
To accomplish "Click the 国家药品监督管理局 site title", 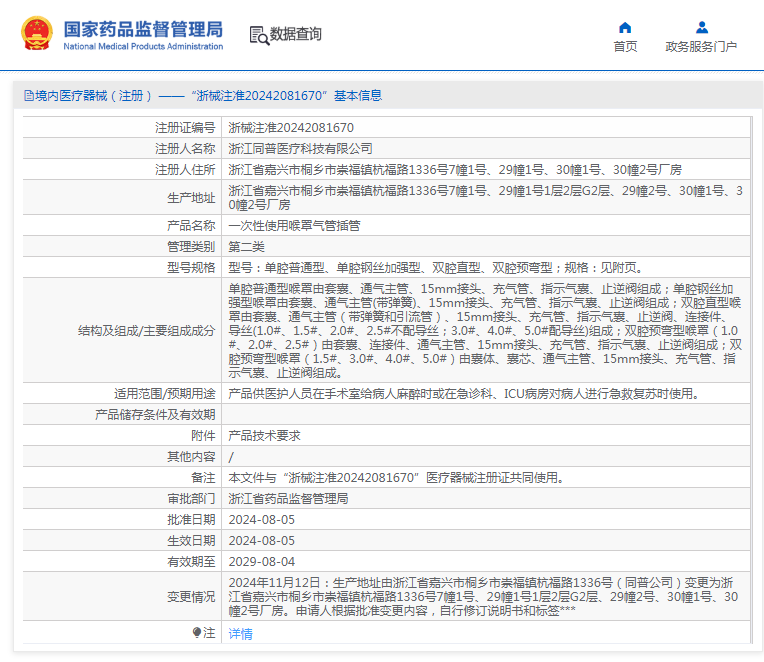I will point(143,28).
